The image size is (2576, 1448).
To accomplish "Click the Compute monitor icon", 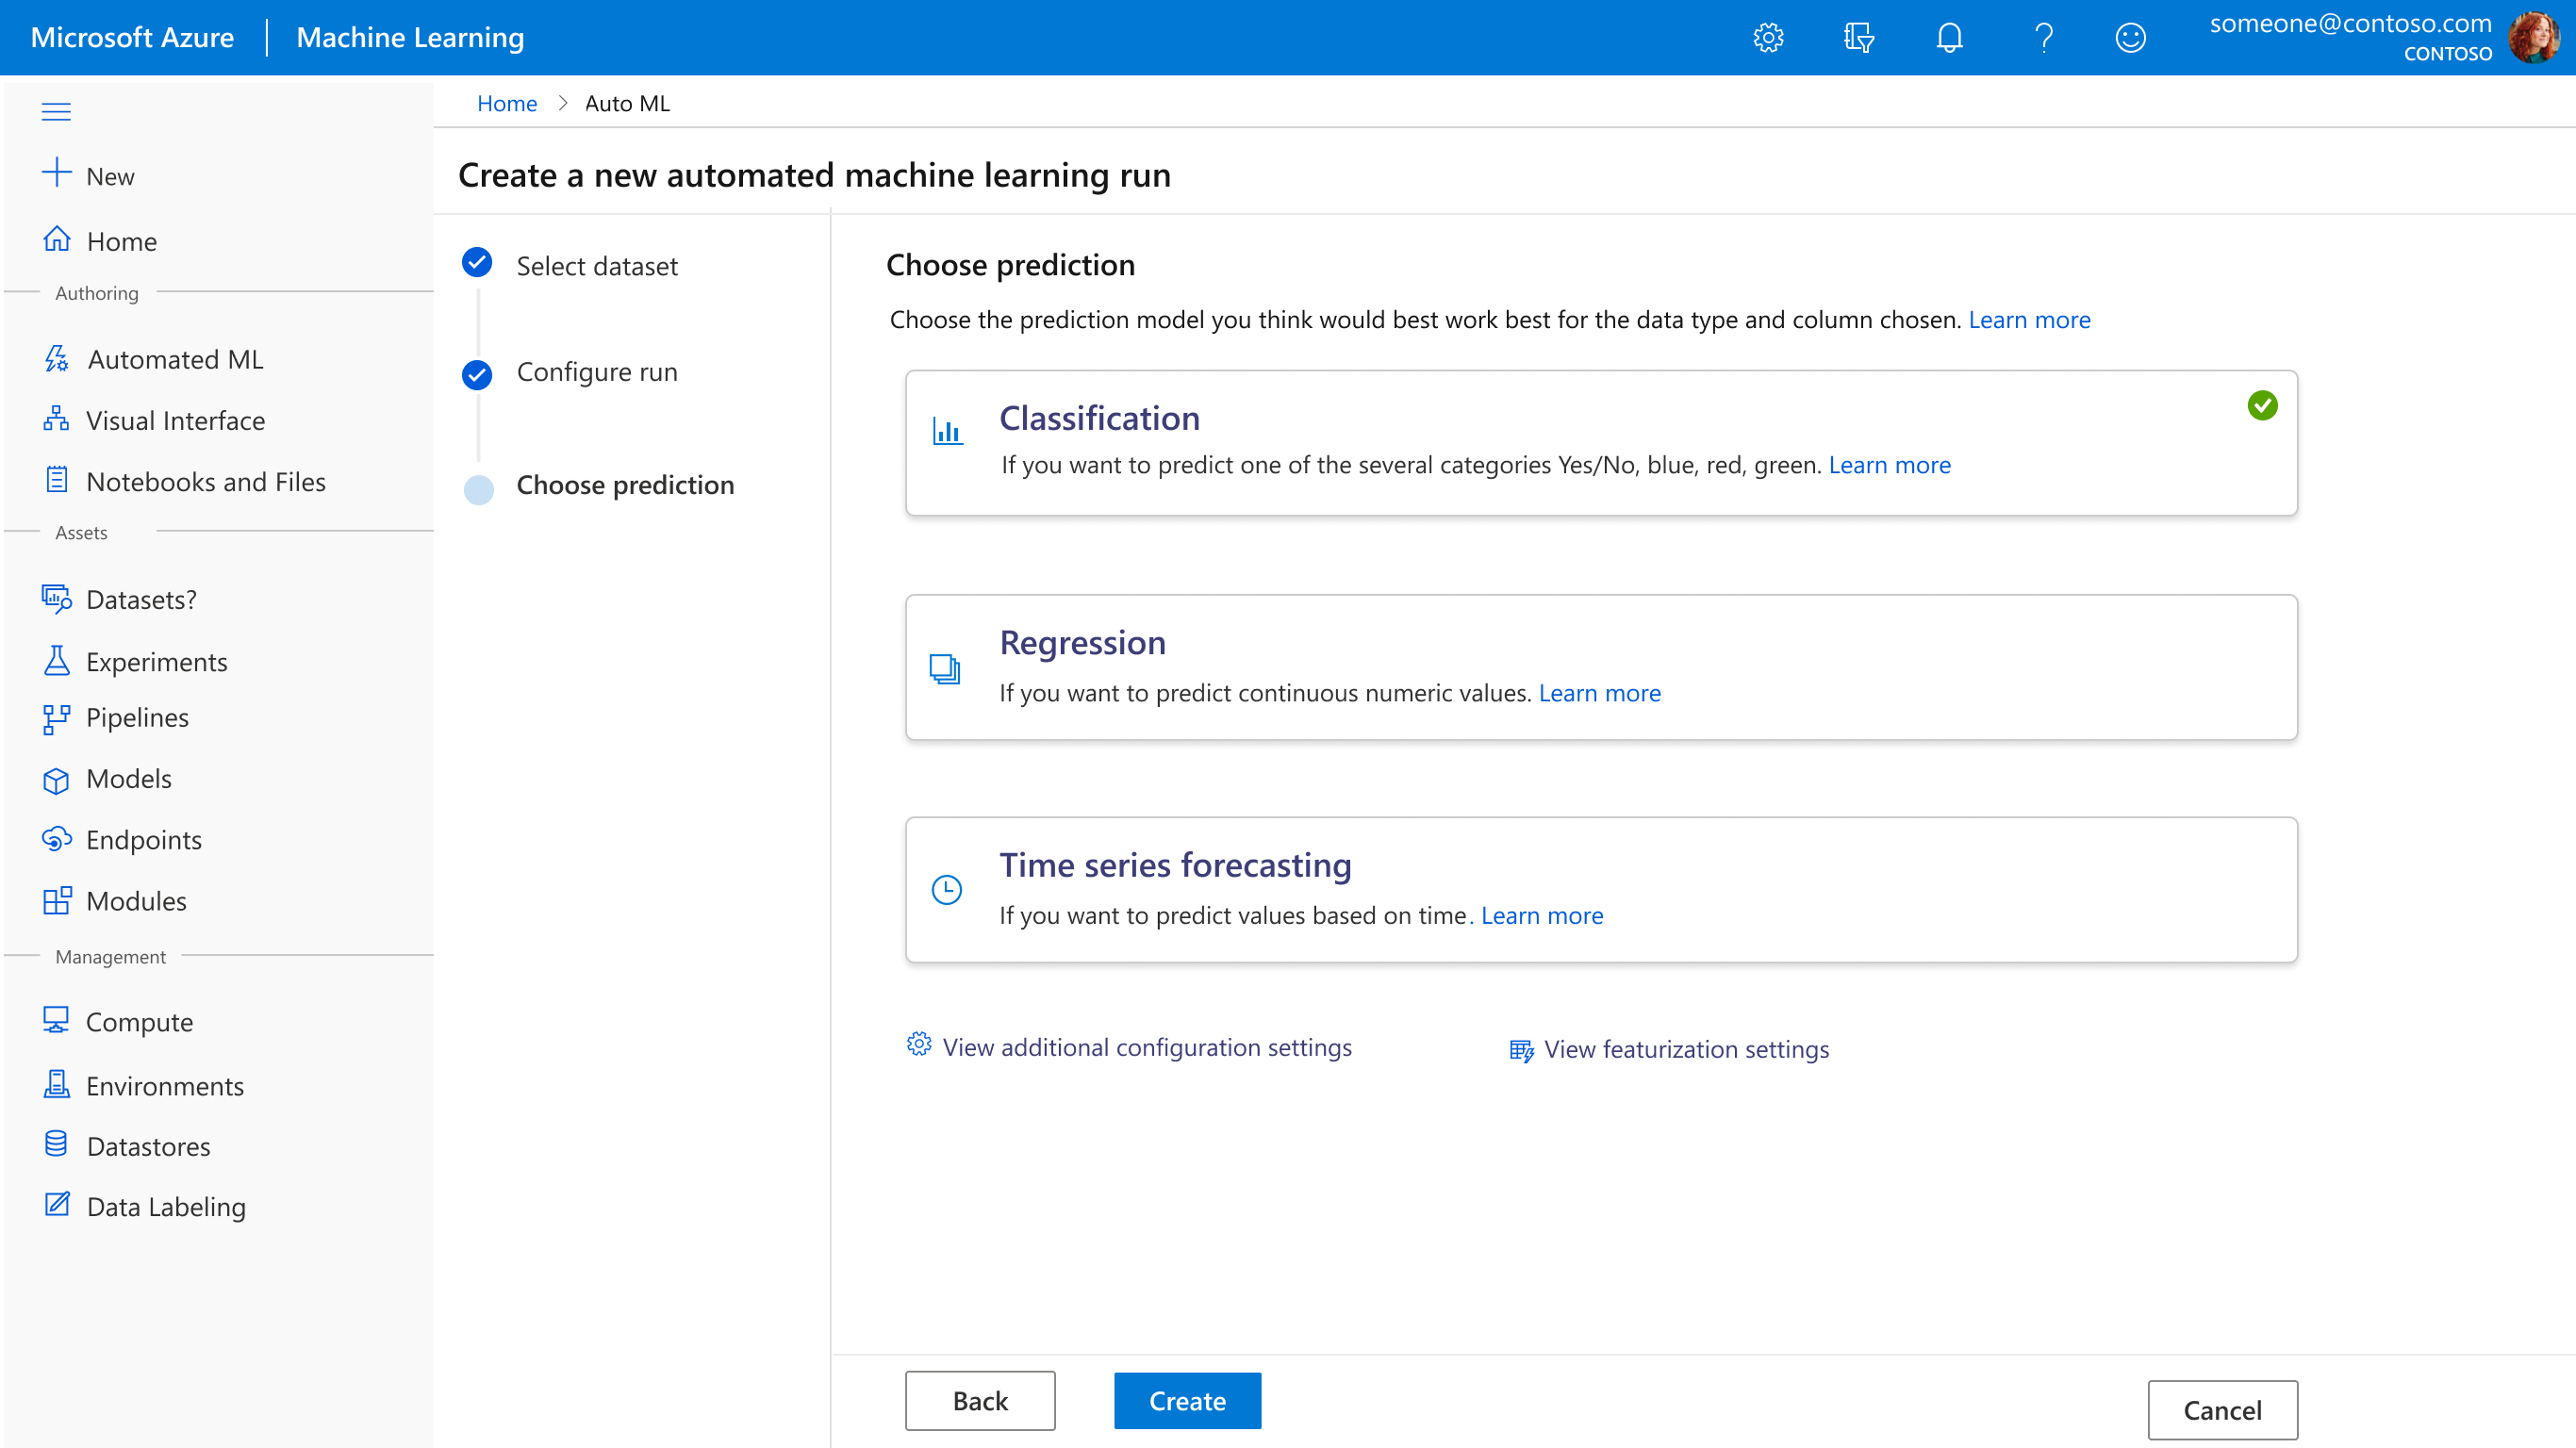I will click(x=57, y=1021).
